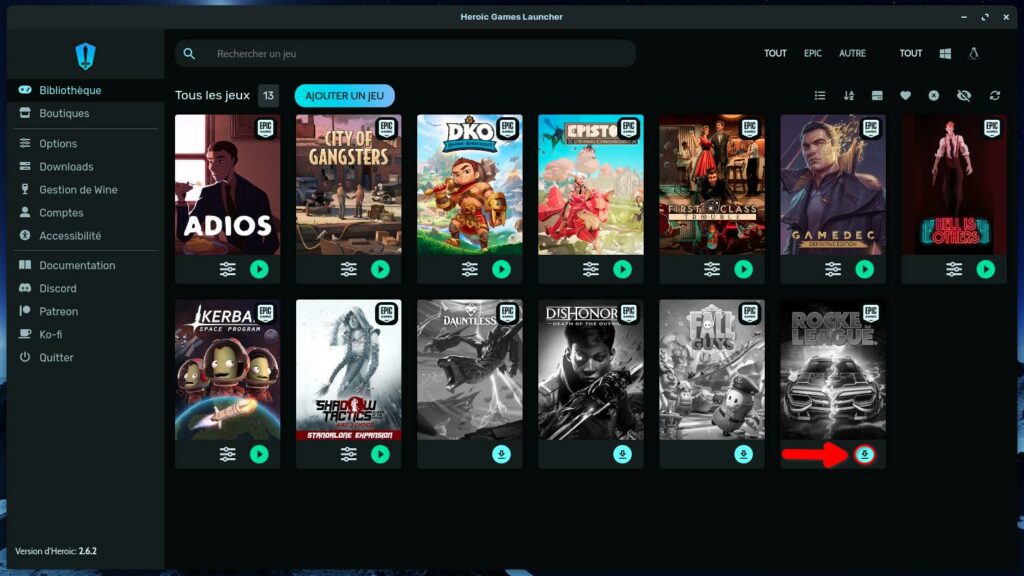Screen dimensions: 1024x576
Task: Switch library to list view
Action: coord(820,95)
